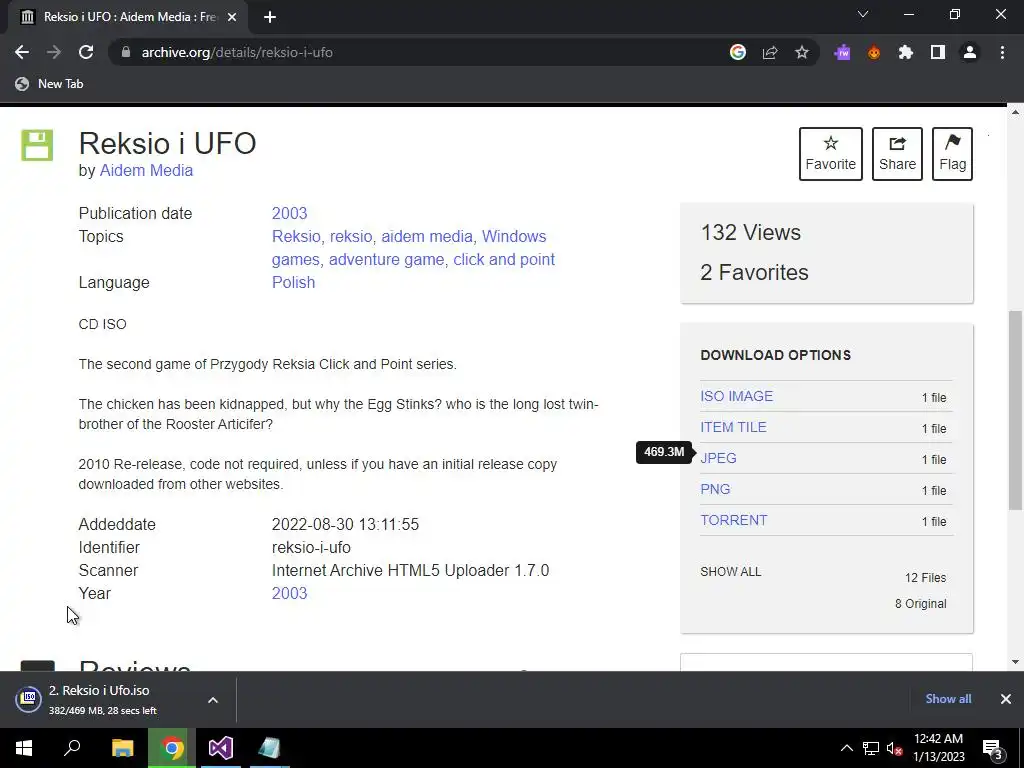Share this page using the address bar icon

pyautogui.click(x=770, y=52)
